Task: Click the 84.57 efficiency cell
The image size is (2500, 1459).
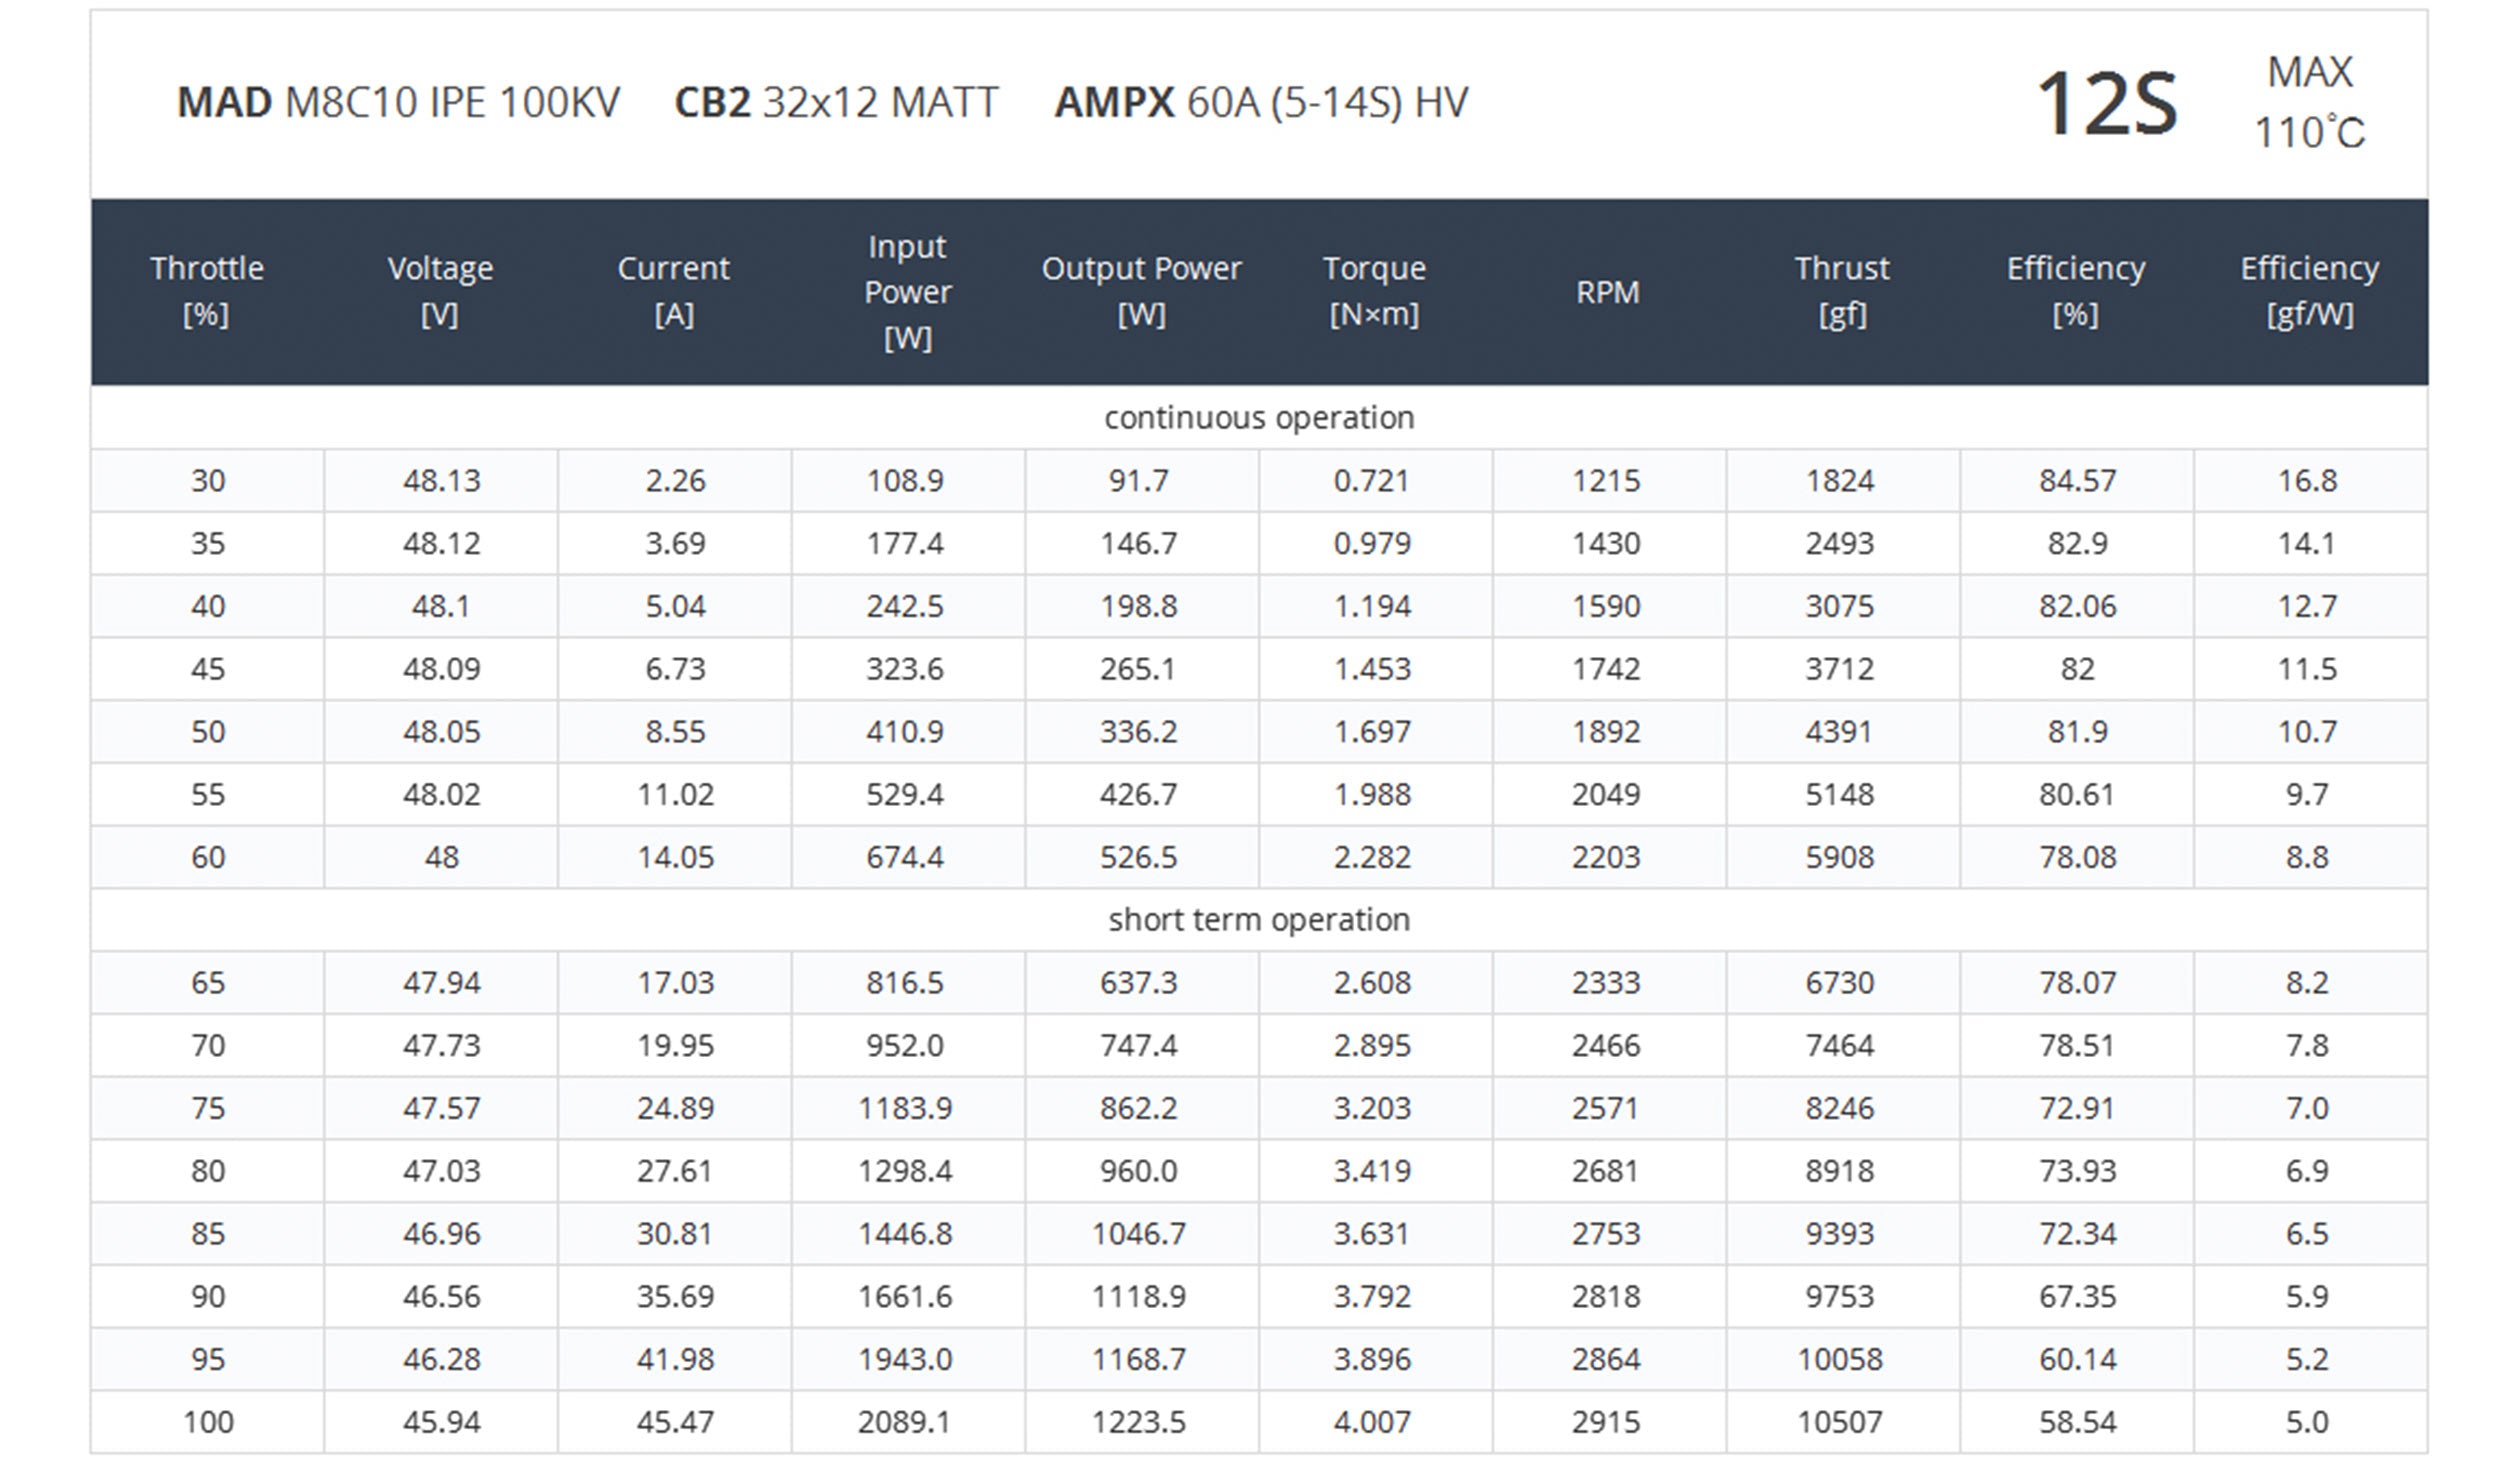Action: [2077, 480]
